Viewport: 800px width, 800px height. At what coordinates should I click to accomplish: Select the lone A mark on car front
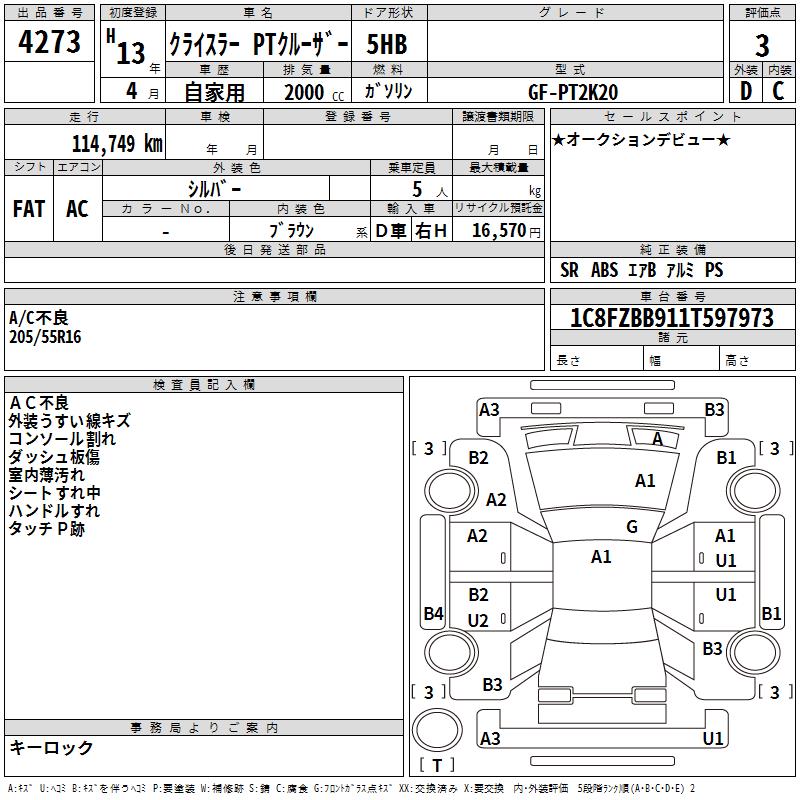[657, 439]
